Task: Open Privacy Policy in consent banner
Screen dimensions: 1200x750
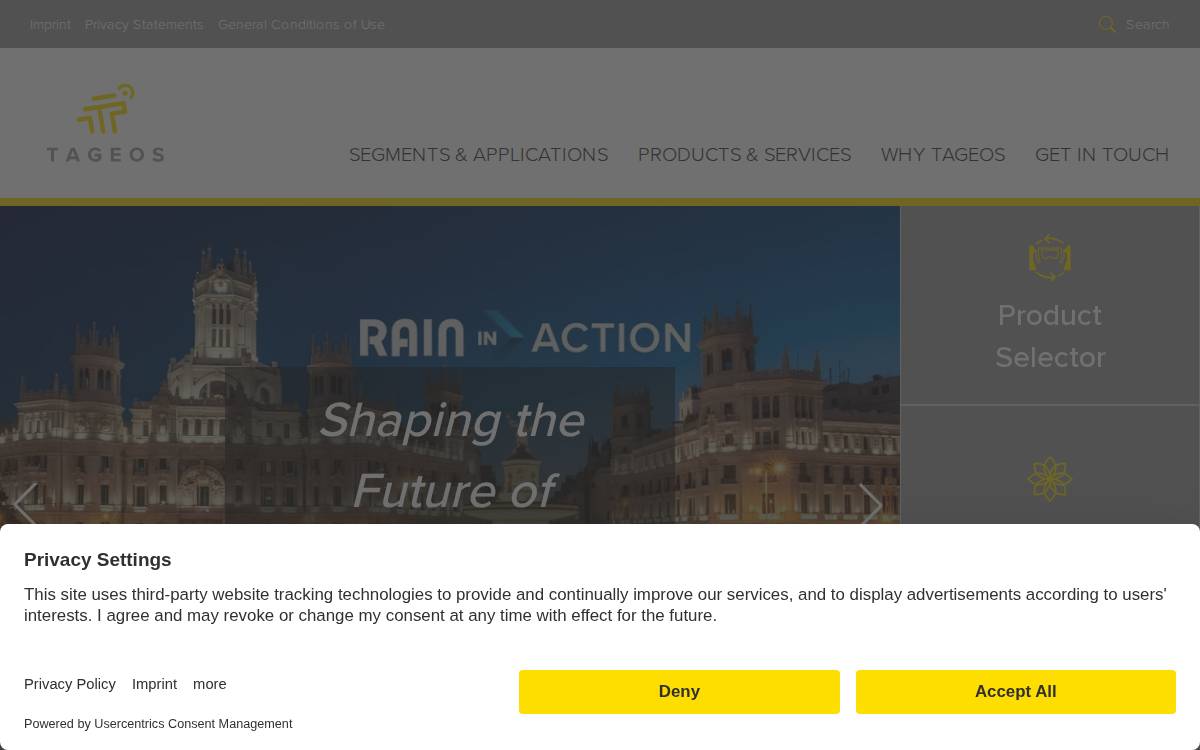Action: (x=70, y=684)
